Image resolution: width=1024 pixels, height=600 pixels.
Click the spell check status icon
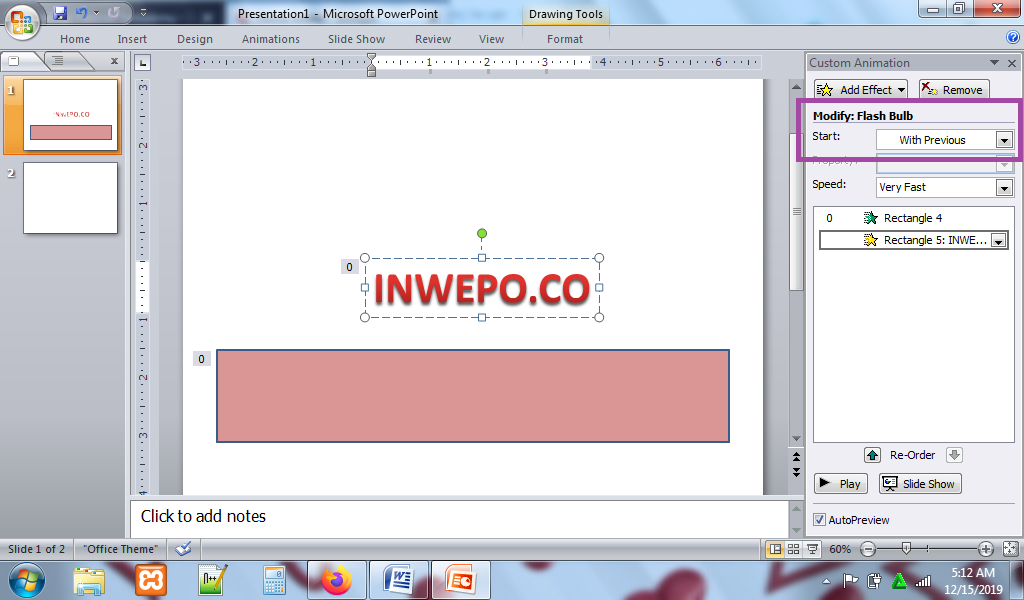point(184,549)
